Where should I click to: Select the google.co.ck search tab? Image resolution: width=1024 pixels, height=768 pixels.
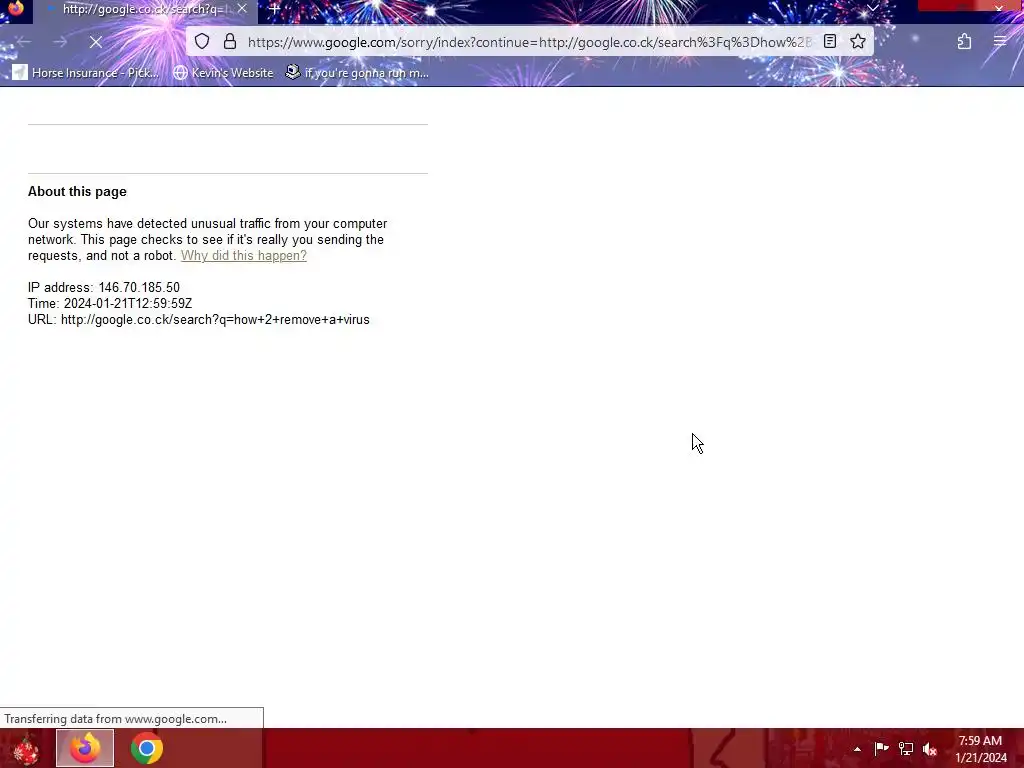pos(146,10)
